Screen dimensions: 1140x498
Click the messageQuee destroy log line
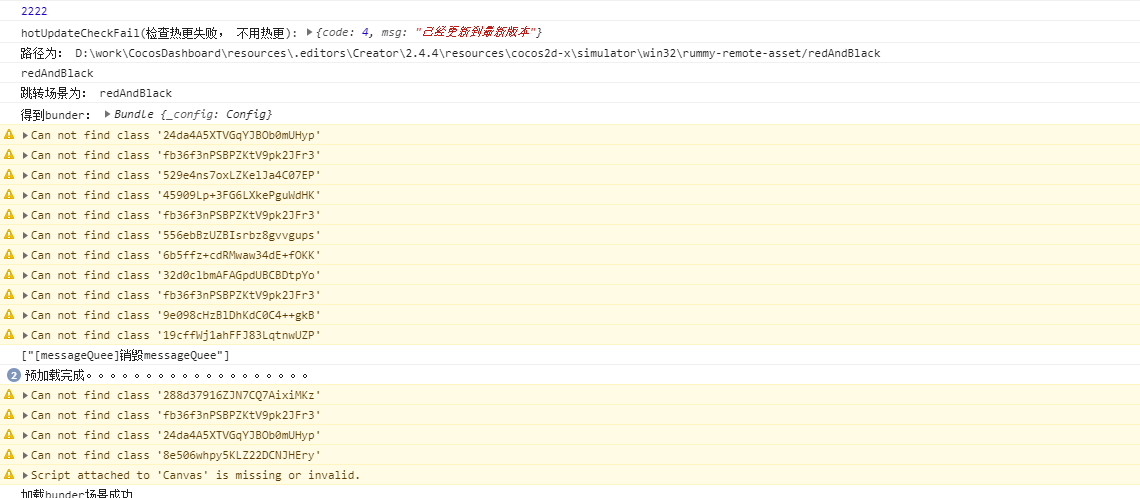[x=126, y=355]
